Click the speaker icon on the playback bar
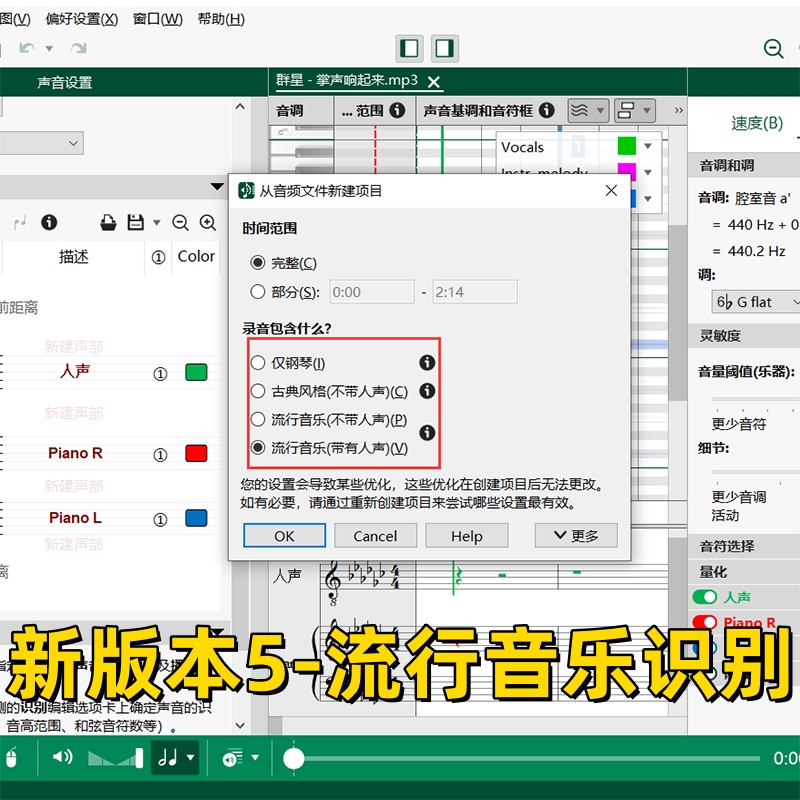Screen dimensions: 800x800 coord(61,757)
